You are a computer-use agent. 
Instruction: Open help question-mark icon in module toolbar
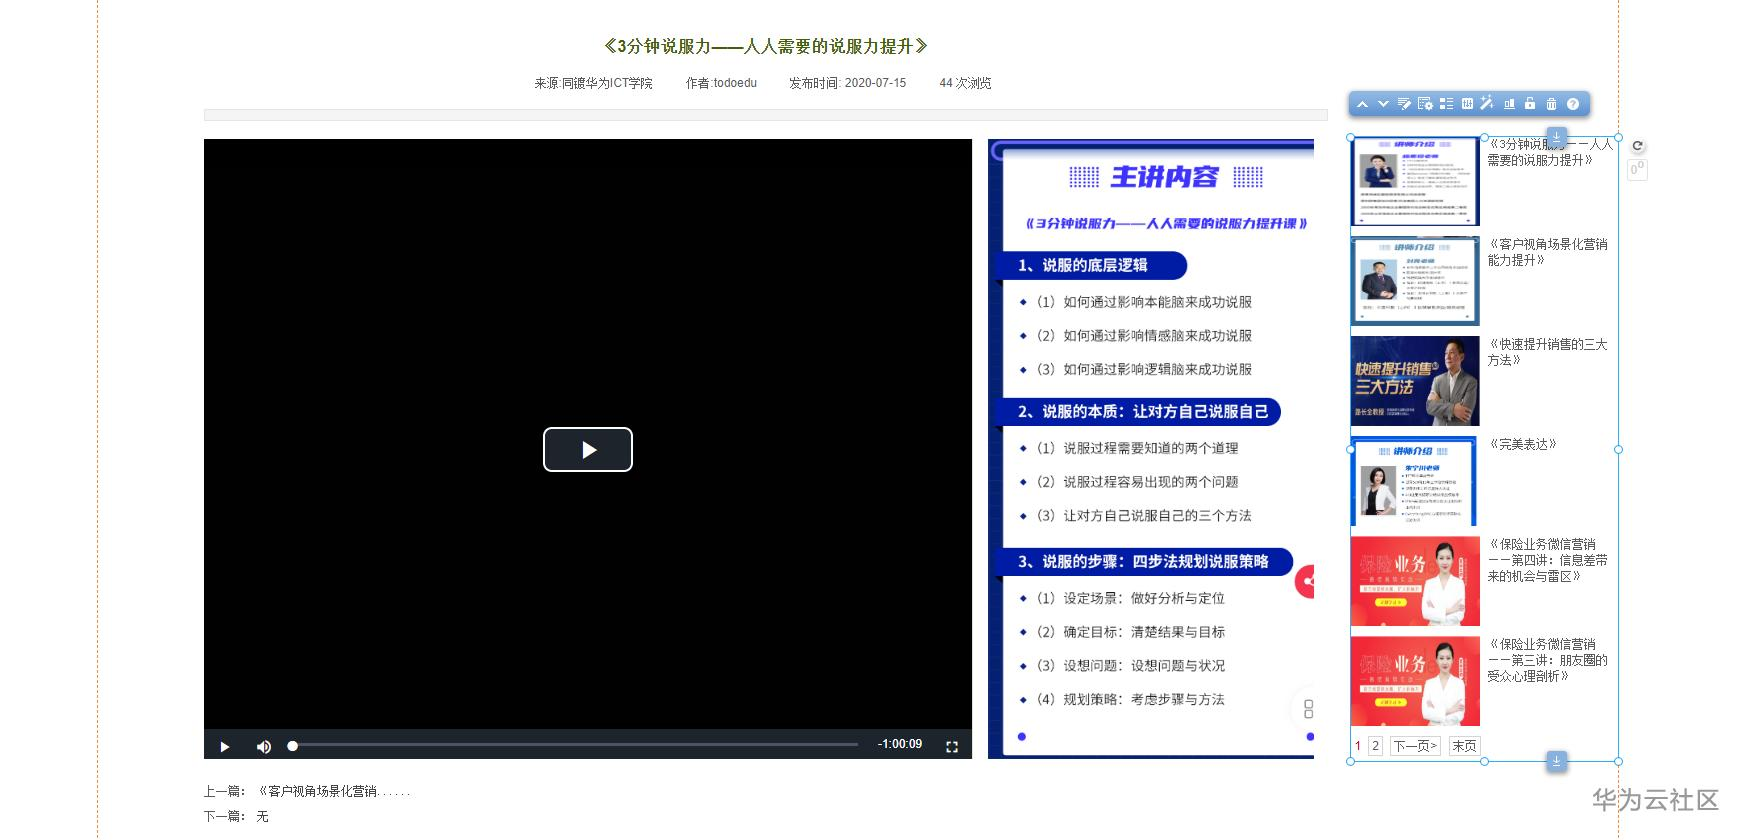[1572, 104]
